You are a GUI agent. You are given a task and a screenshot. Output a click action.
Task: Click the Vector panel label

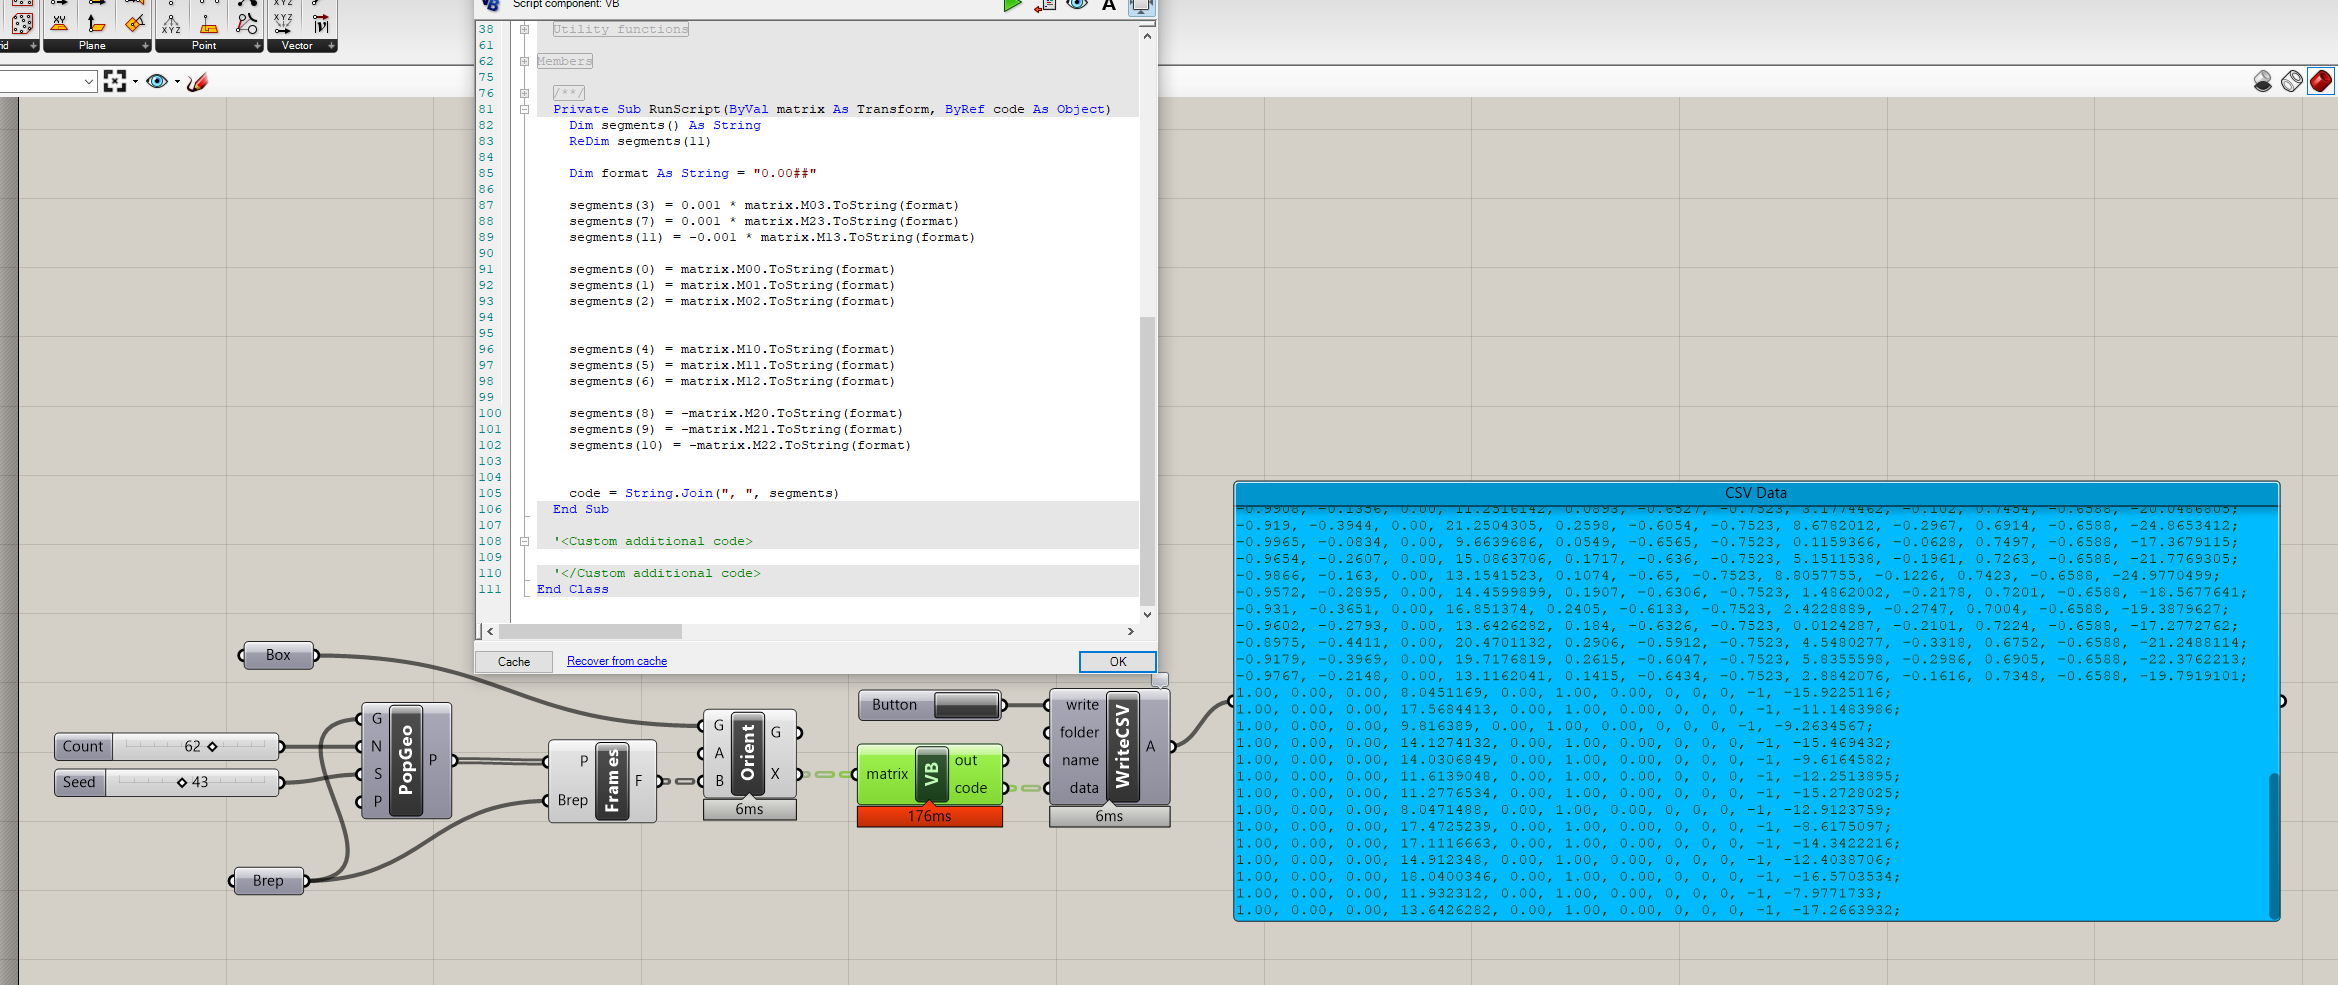(296, 45)
